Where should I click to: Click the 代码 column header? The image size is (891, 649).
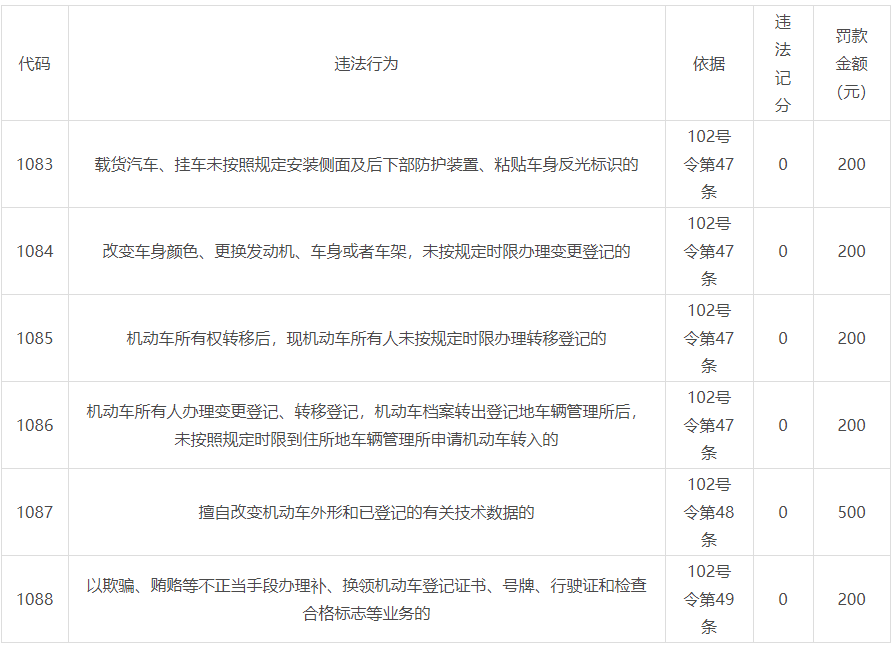34,64
